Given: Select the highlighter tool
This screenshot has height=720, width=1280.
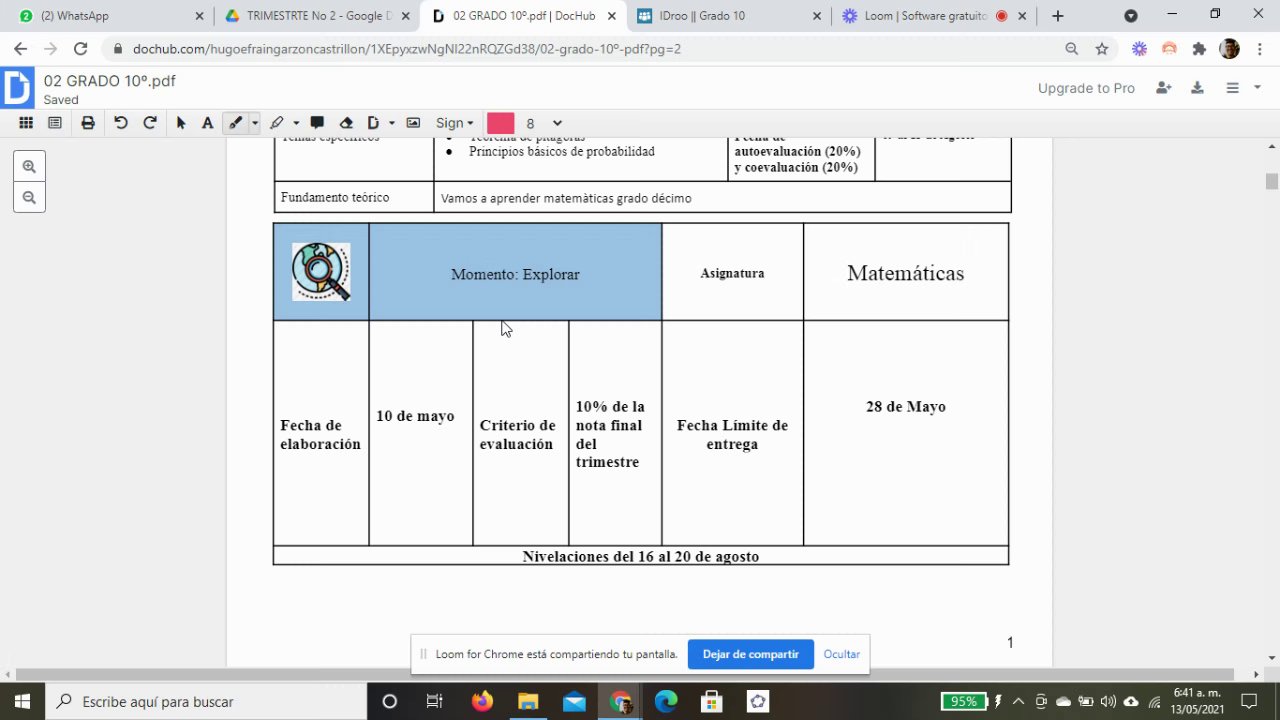Looking at the screenshot, I should (x=277, y=123).
